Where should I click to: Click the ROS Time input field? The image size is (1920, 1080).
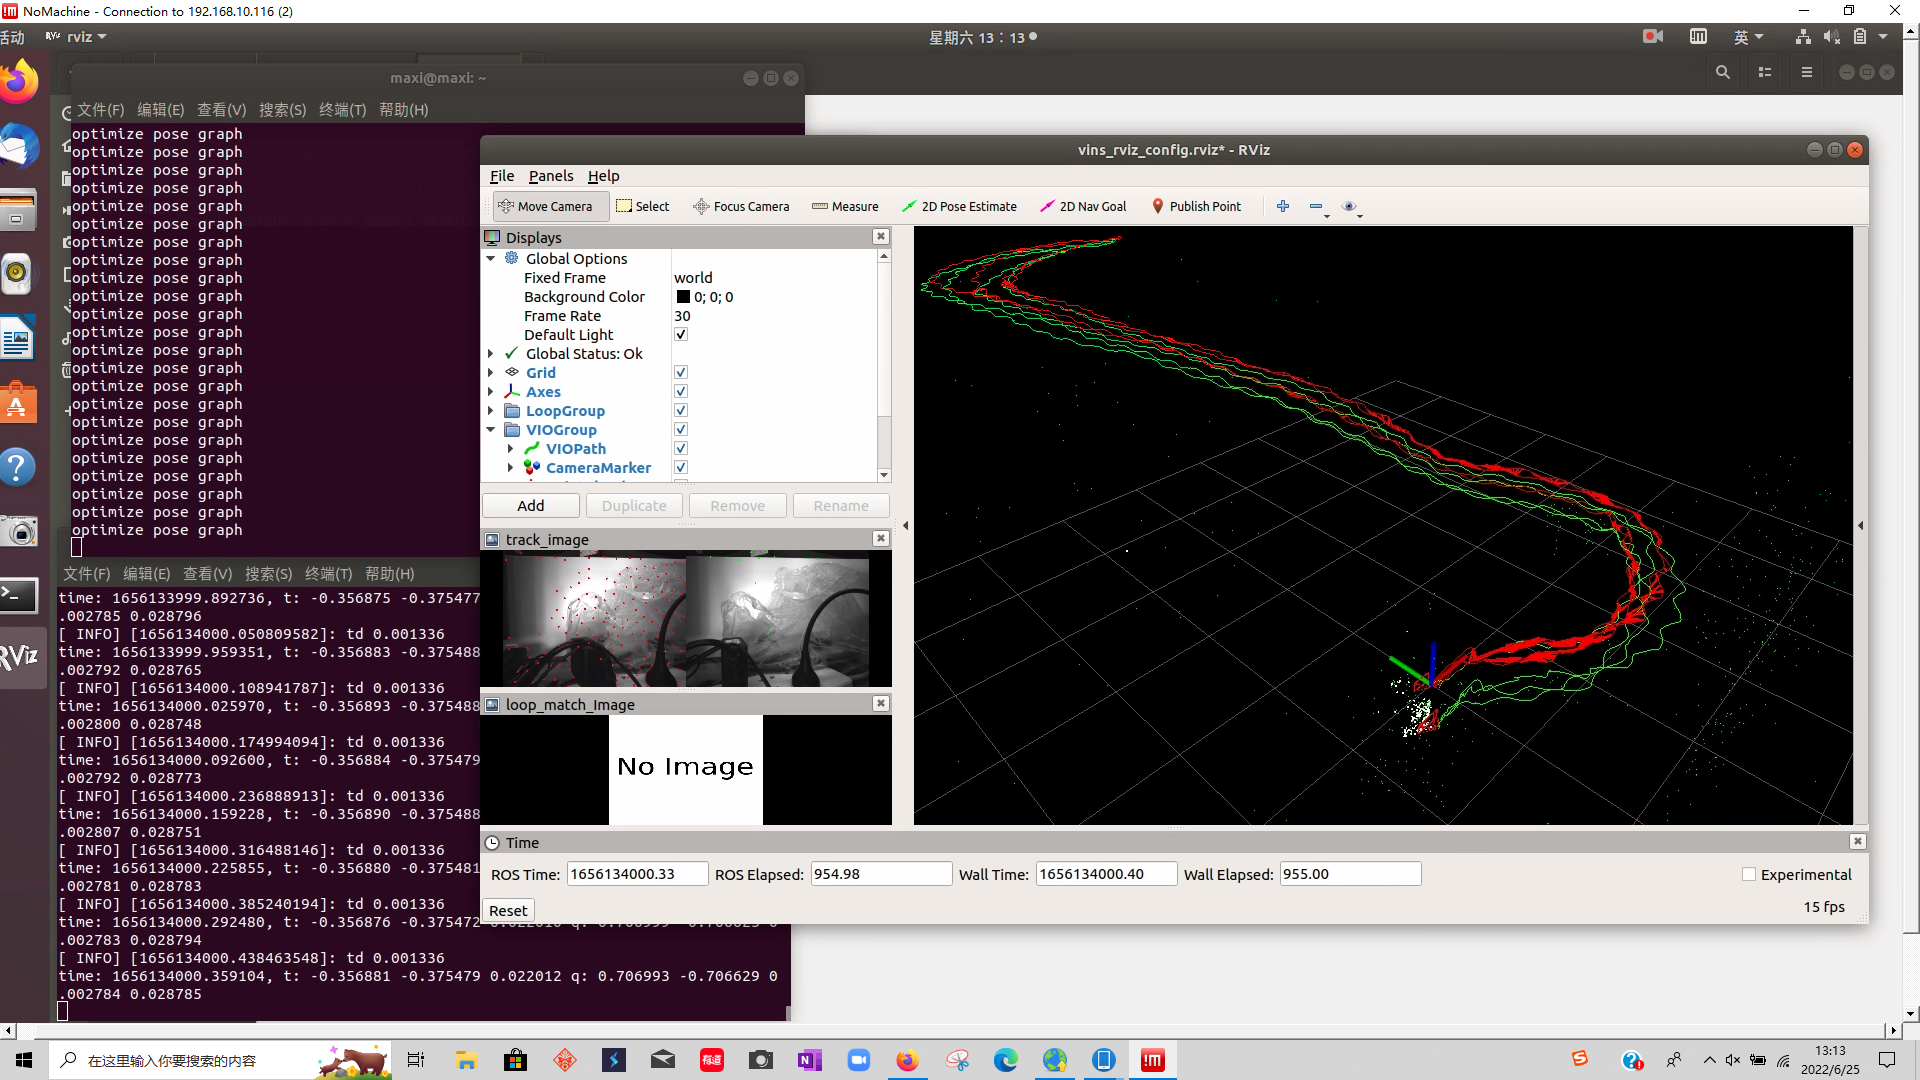637,874
